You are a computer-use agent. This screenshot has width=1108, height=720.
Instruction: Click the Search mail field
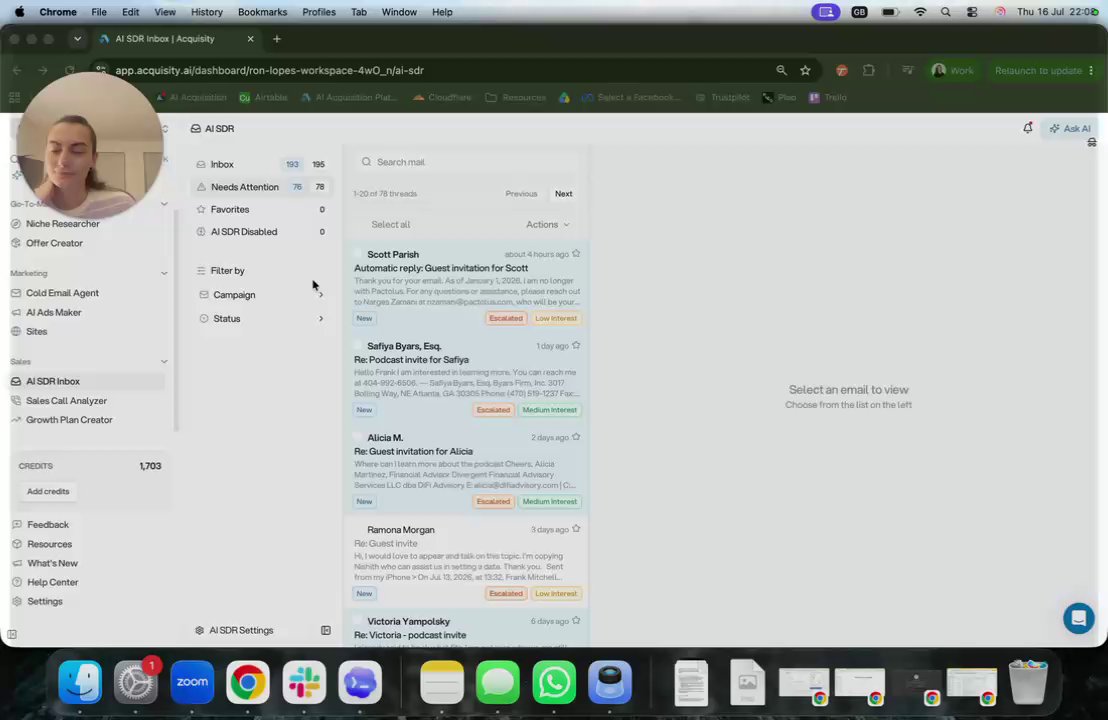467,162
